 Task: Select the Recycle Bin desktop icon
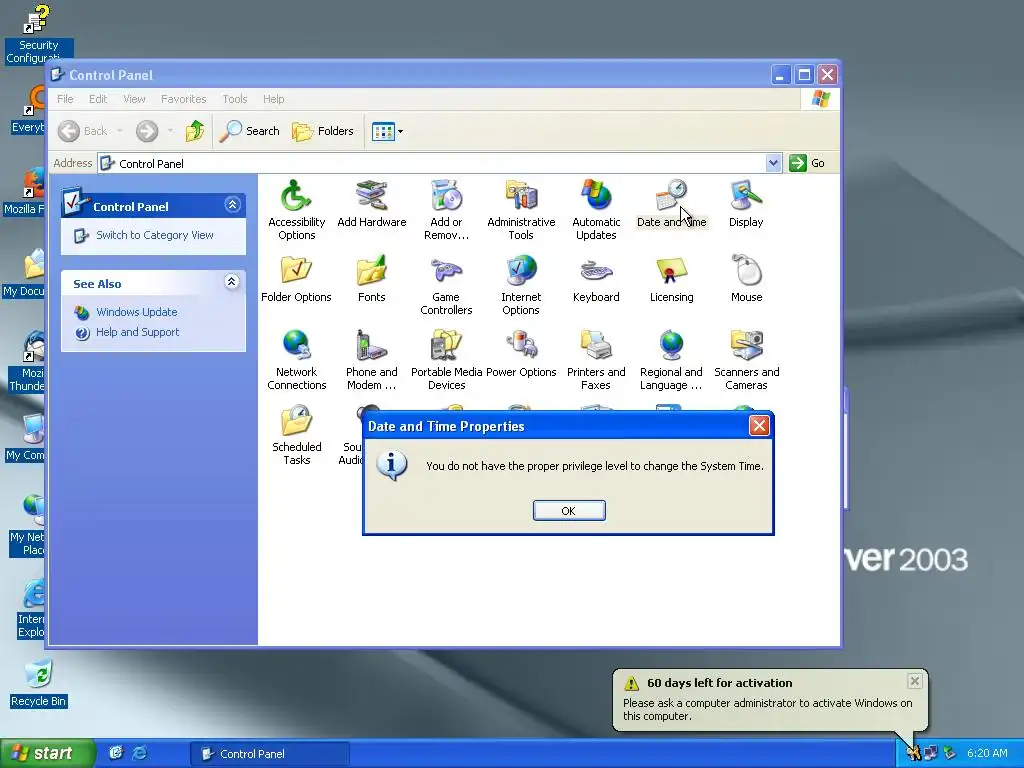(x=39, y=684)
